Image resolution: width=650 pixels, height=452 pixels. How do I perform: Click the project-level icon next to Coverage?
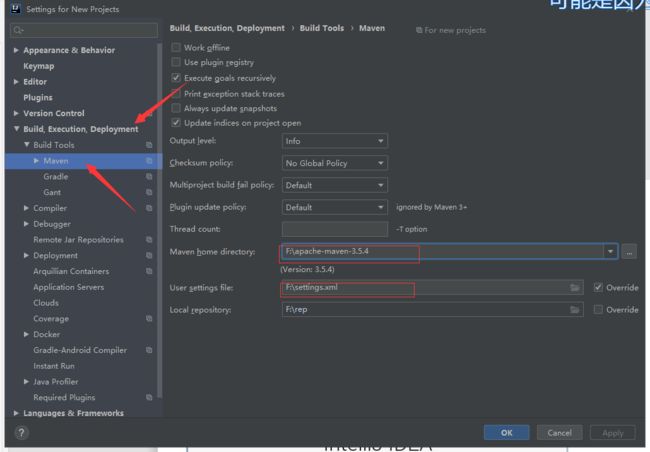click(149, 318)
